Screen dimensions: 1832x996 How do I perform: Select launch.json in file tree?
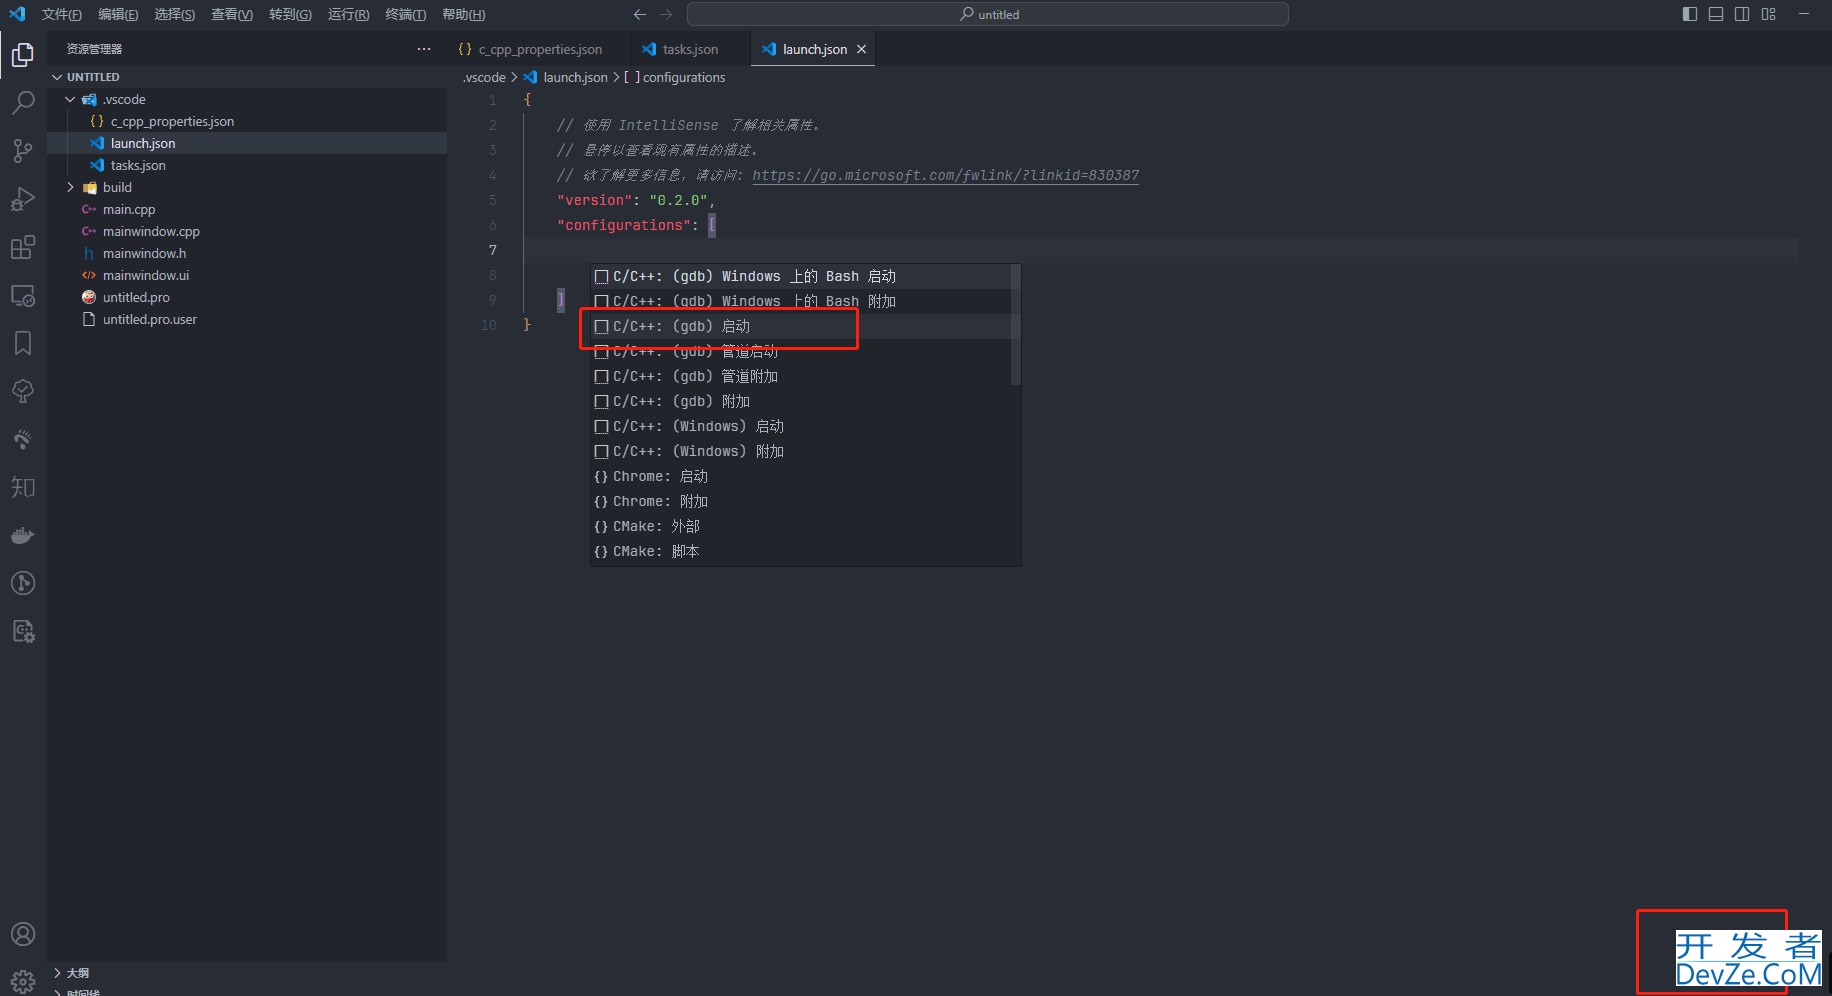(x=247, y=143)
